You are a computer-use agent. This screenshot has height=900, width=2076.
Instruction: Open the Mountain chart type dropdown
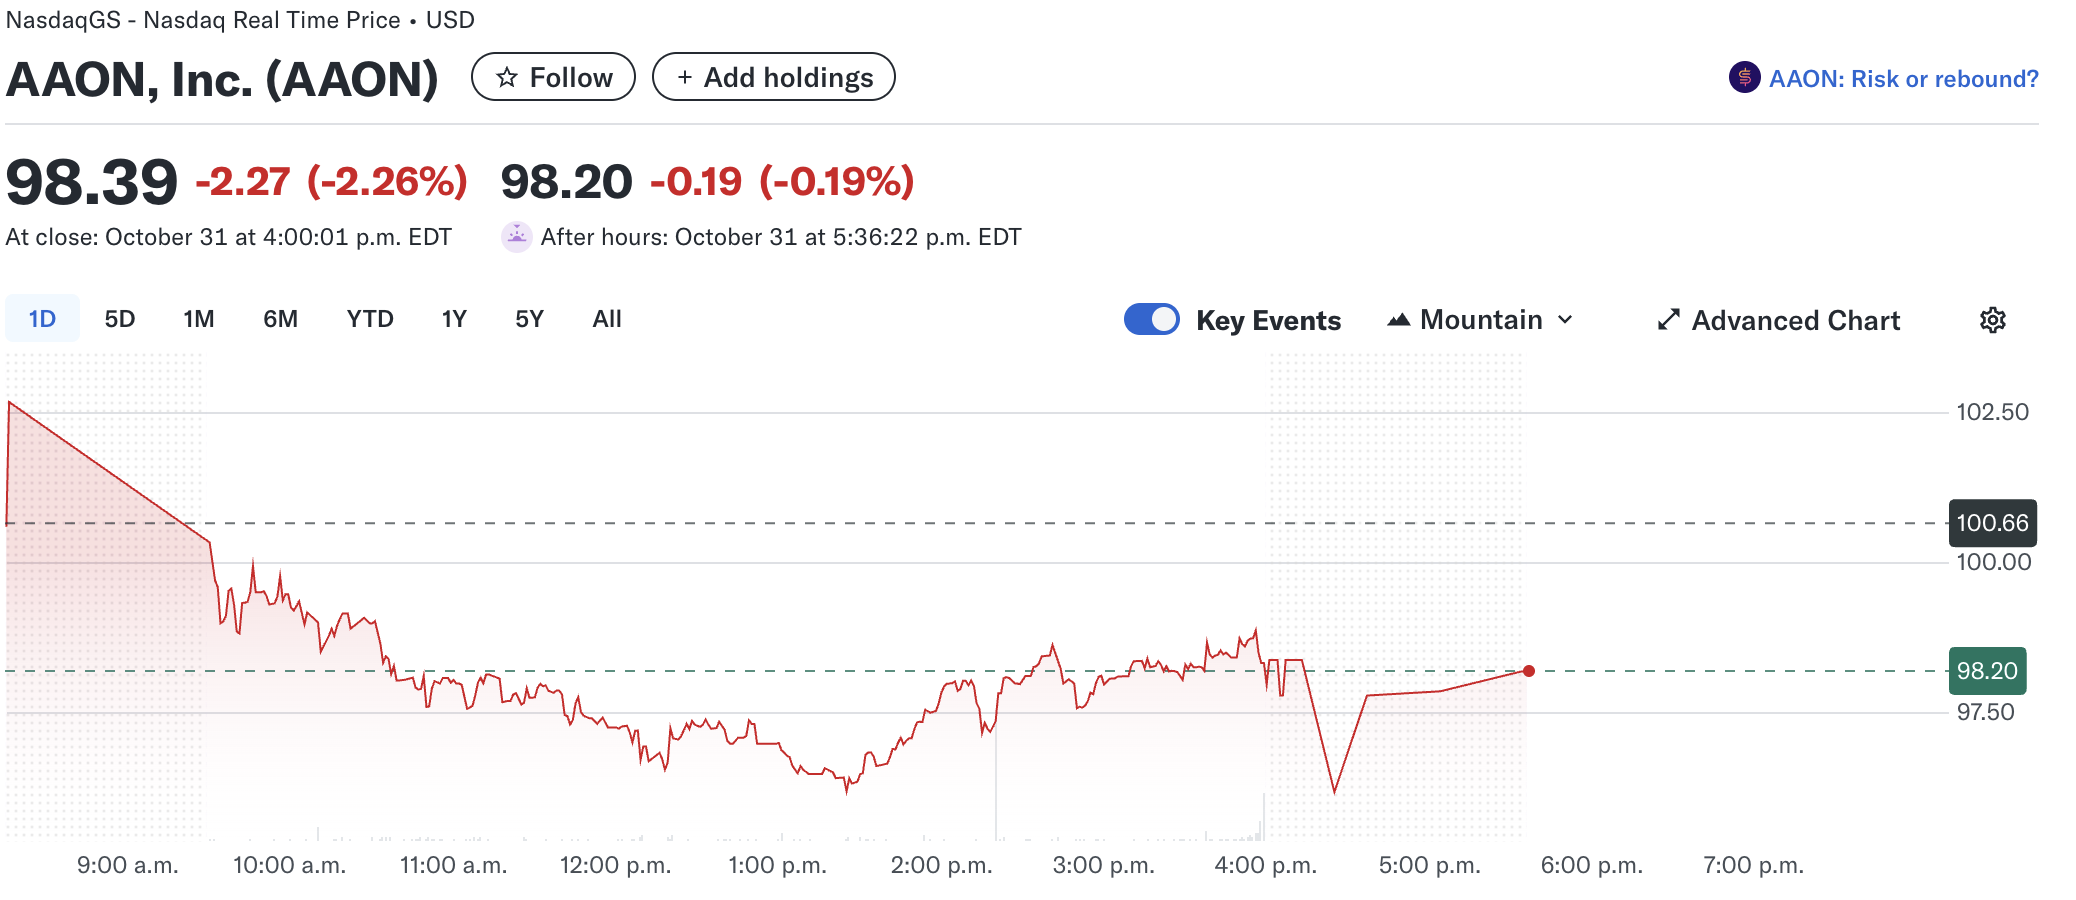pyautogui.click(x=1478, y=319)
